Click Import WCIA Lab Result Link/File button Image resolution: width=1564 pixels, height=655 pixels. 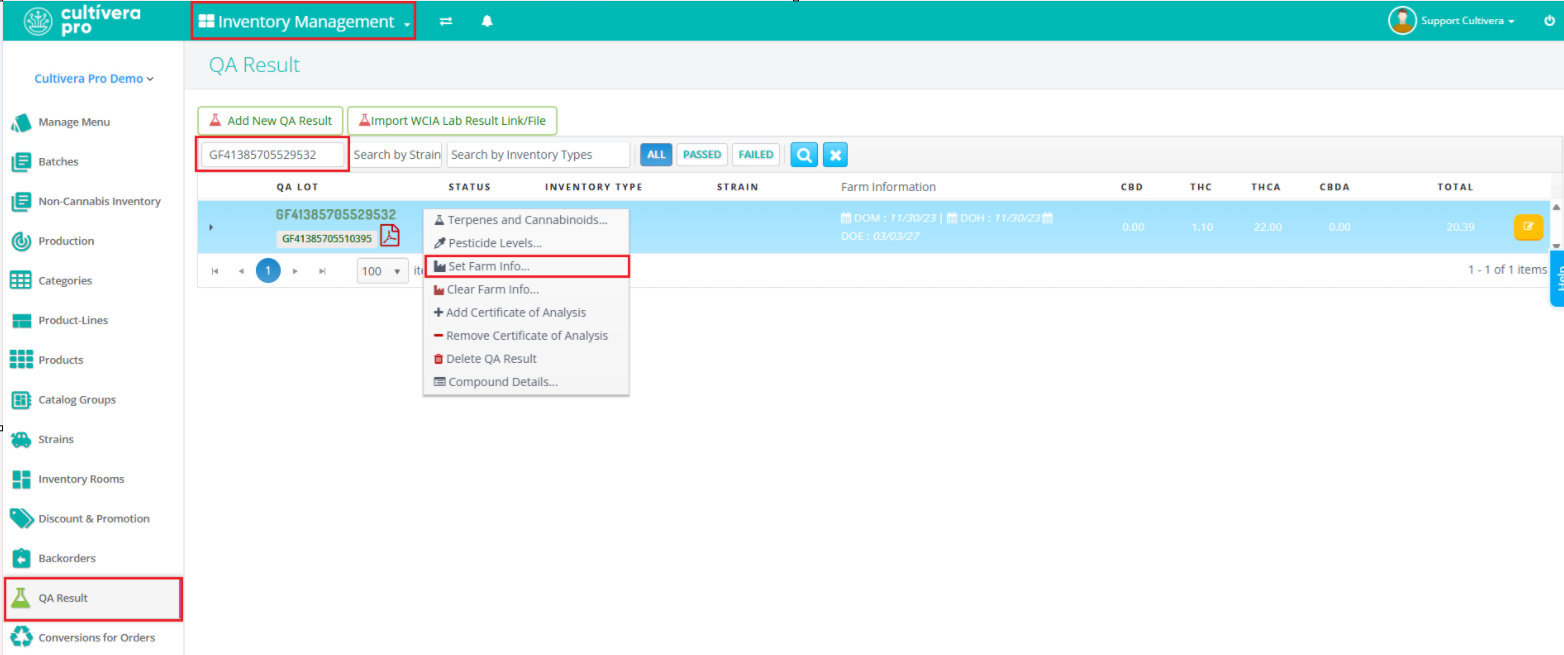(x=452, y=121)
